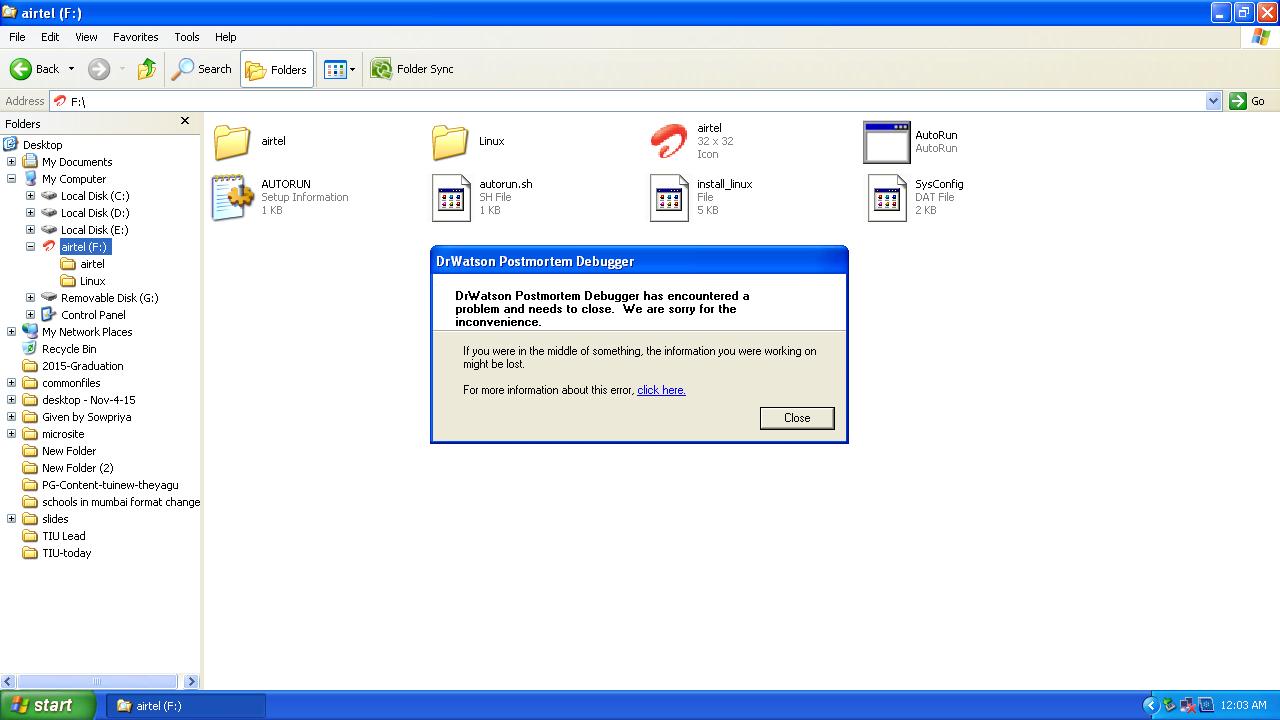Open the Edit menu
The width and height of the screenshot is (1280, 720).
point(50,37)
